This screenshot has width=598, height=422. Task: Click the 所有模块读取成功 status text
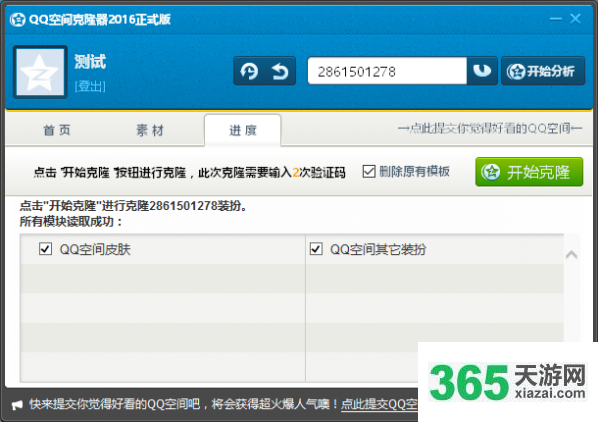[71, 221]
